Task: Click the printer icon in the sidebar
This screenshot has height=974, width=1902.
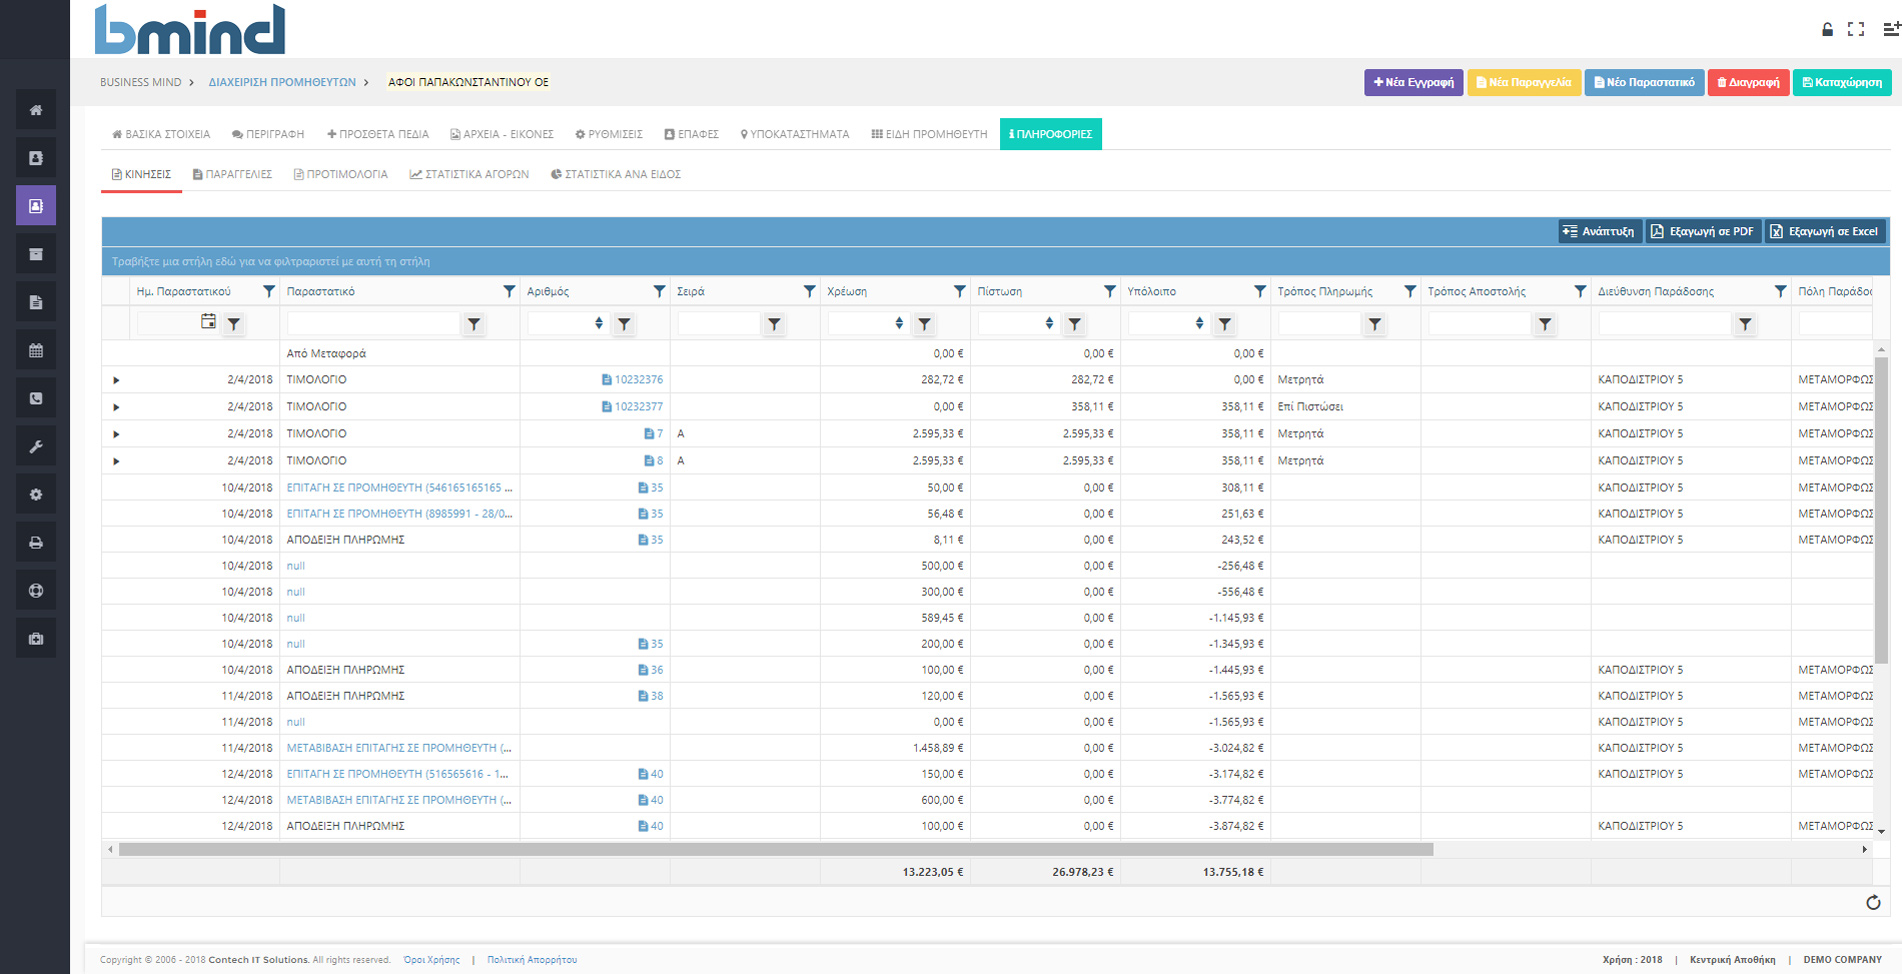Action: (x=36, y=542)
